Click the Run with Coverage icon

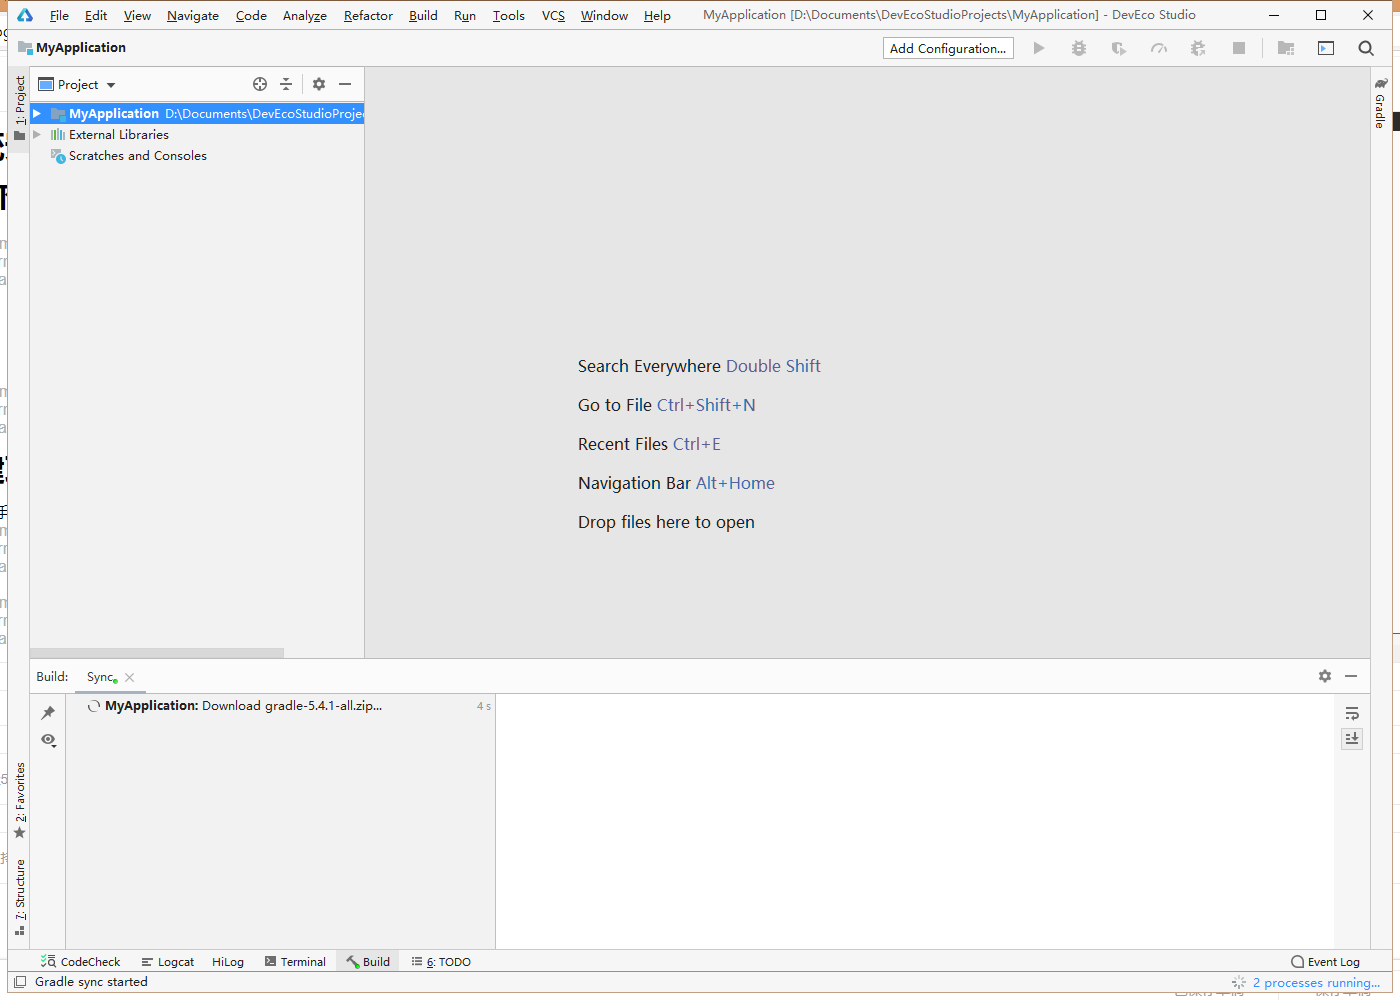[x=1119, y=48]
